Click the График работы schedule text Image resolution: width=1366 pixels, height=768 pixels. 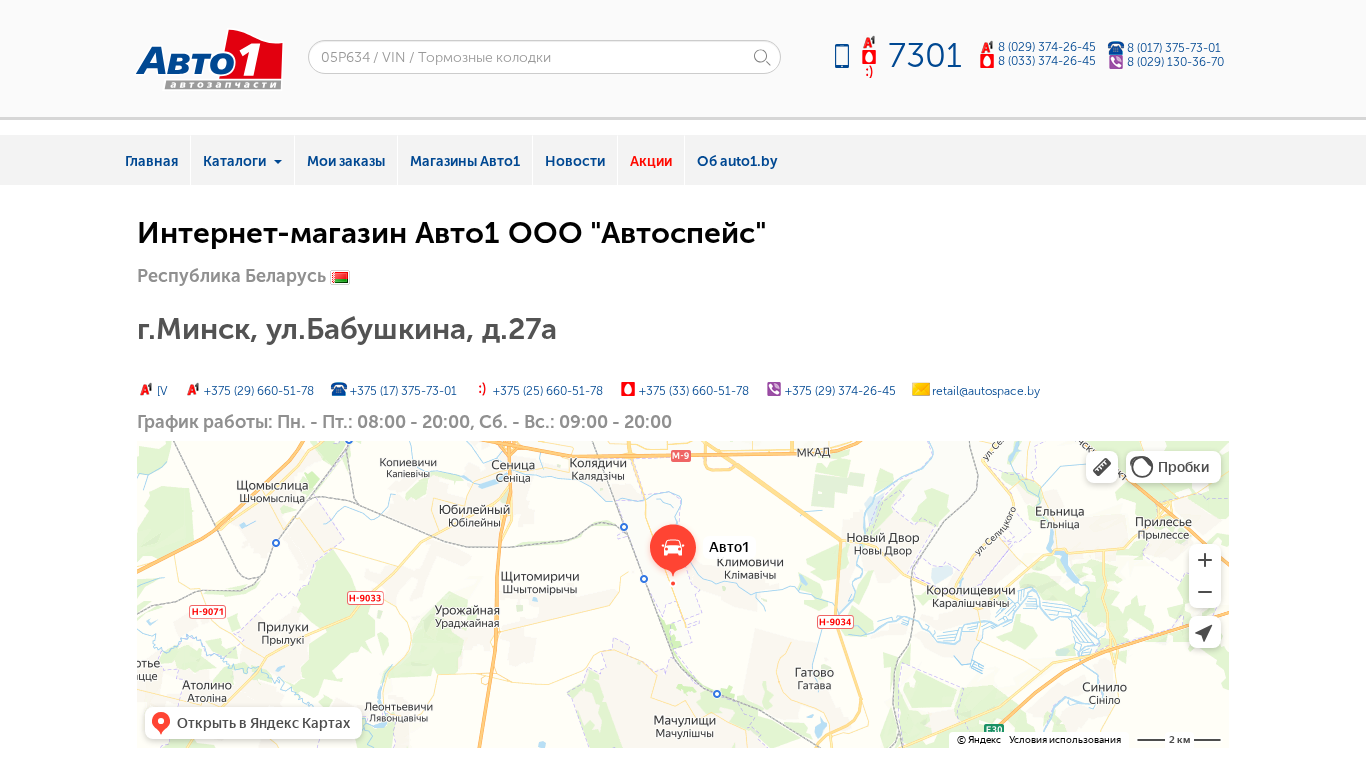pos(404,422)
